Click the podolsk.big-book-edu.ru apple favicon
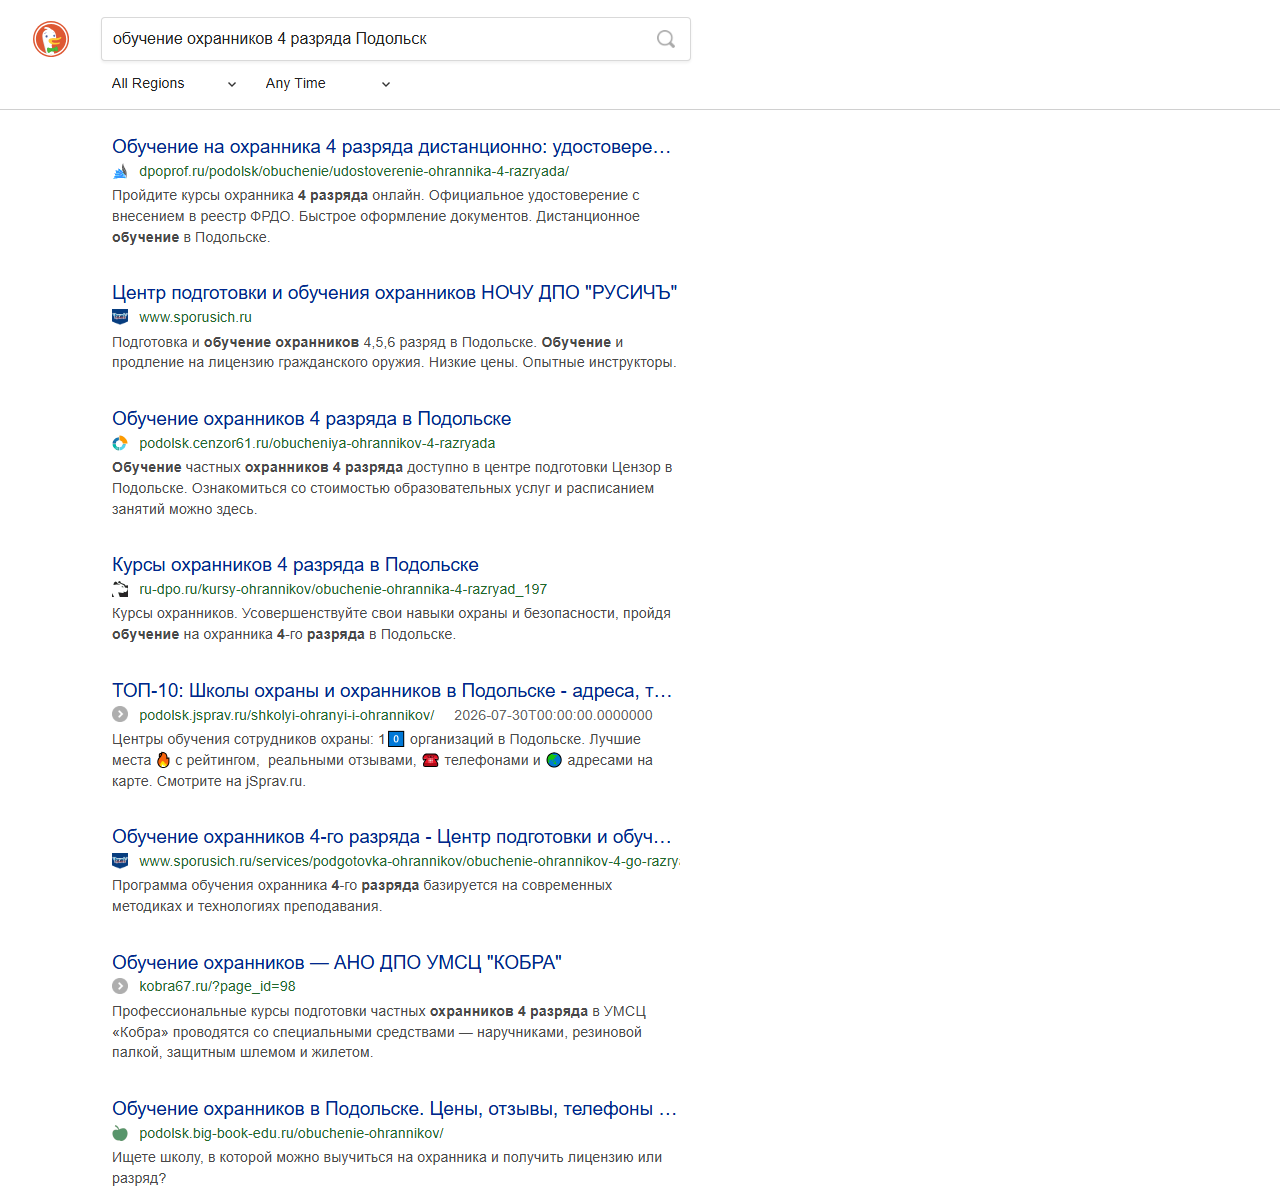Viewport: 1280px width, 1200px height. pos(120,1133)
